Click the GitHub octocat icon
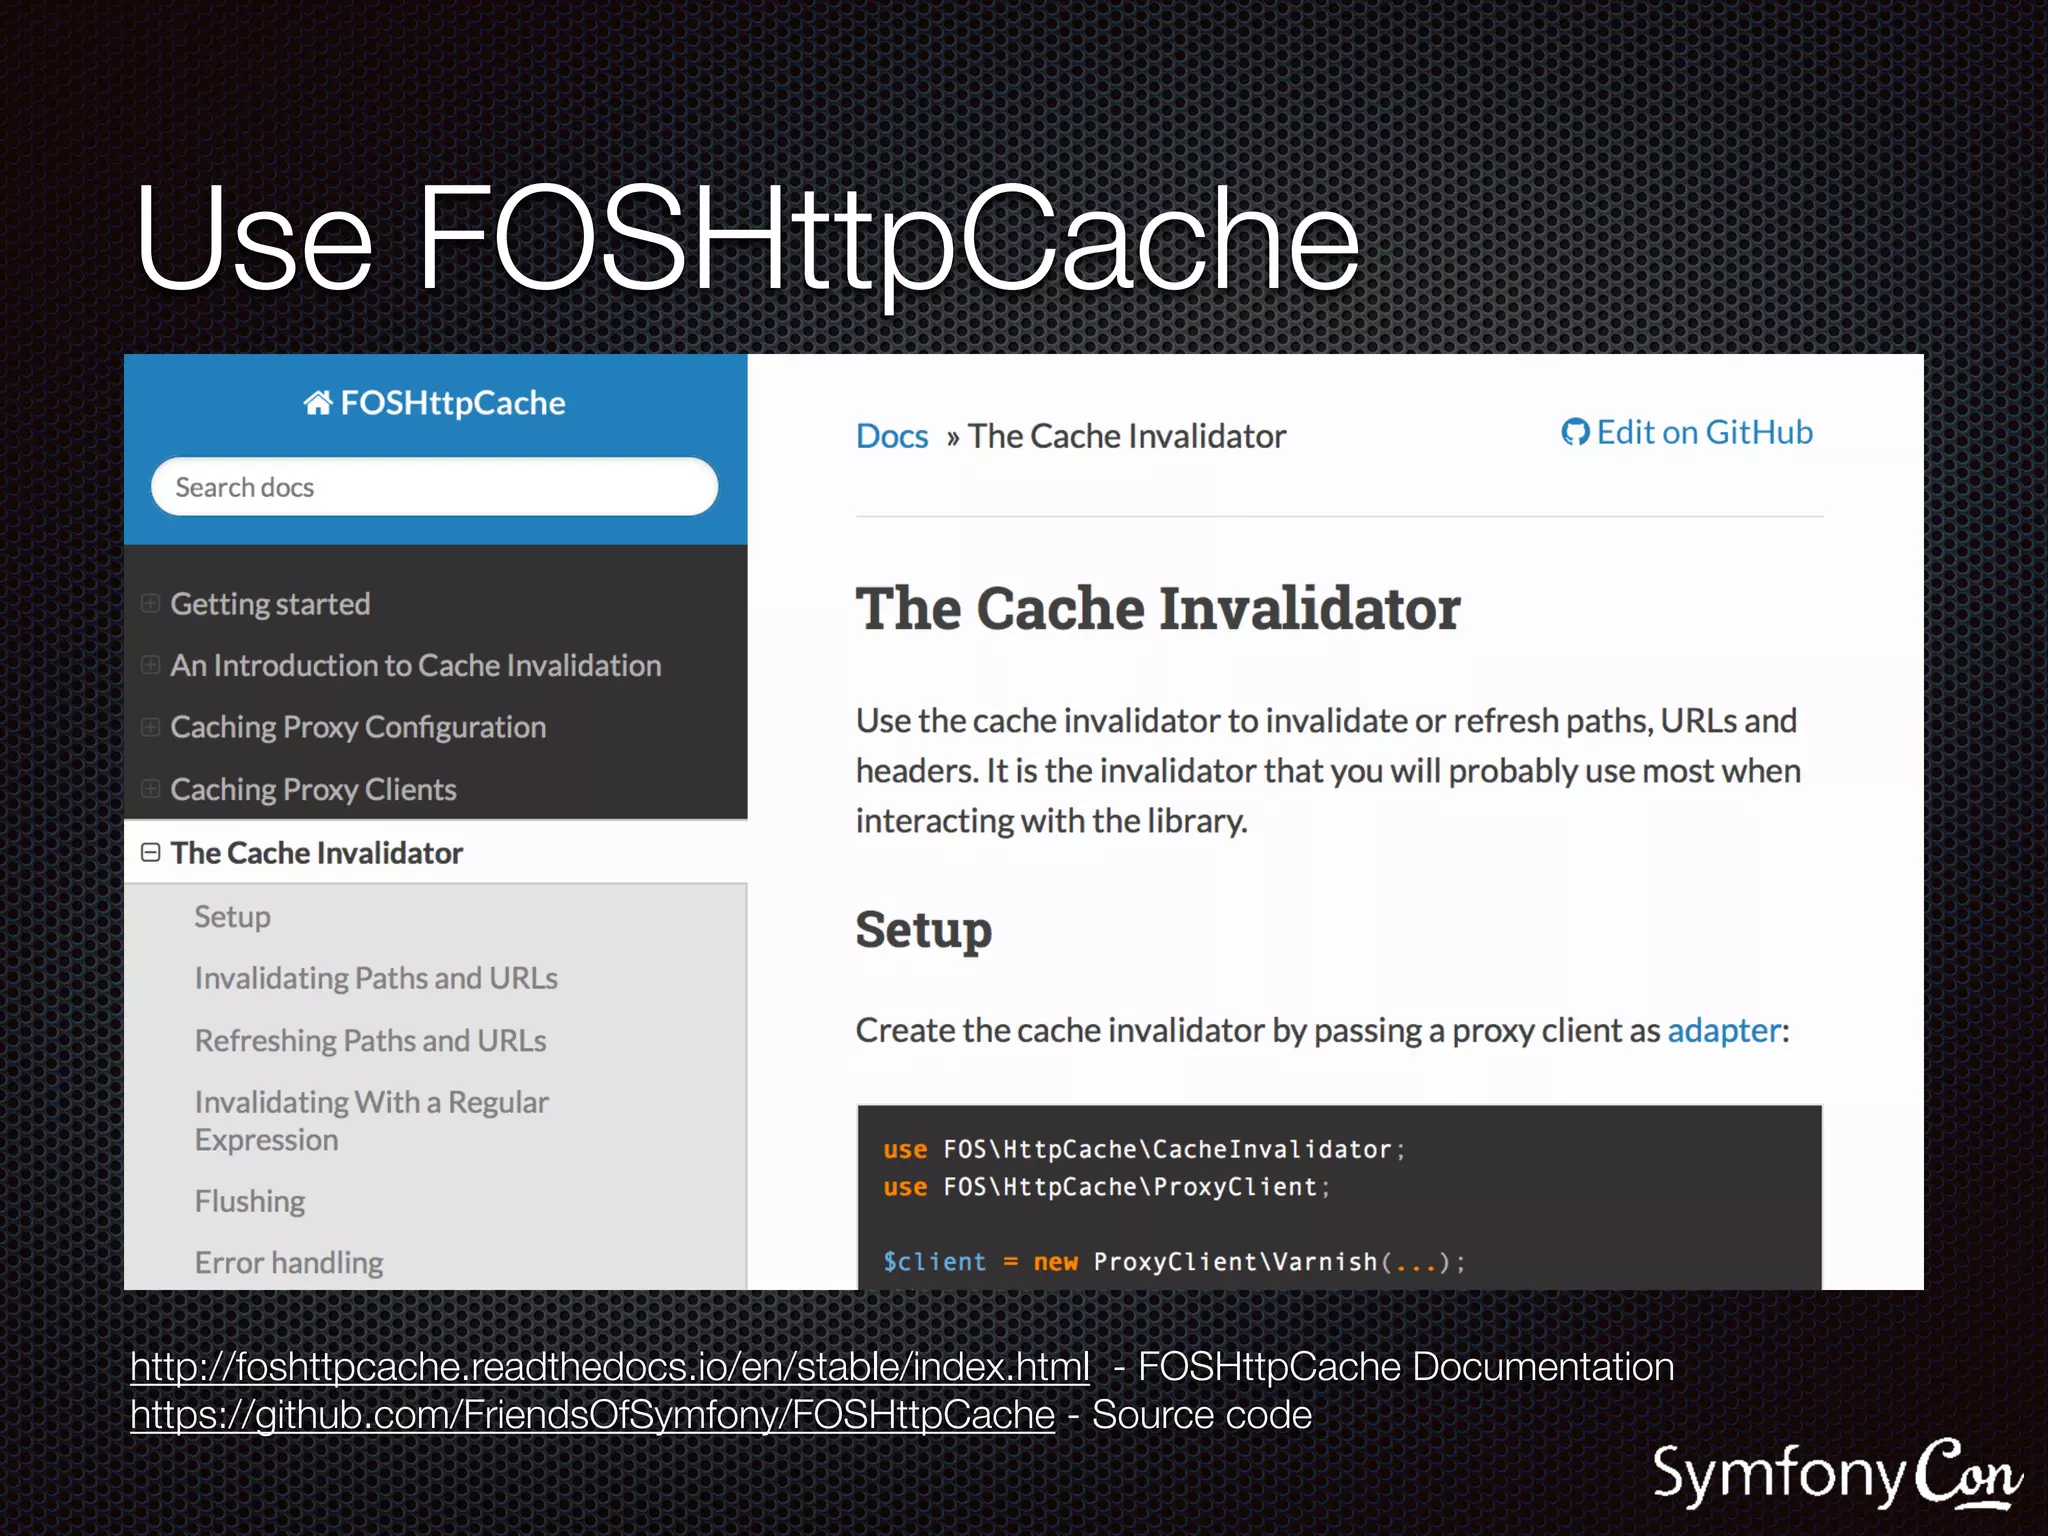The height and width of the screenshot is (1536, 2048). (x=1575, y=433)
